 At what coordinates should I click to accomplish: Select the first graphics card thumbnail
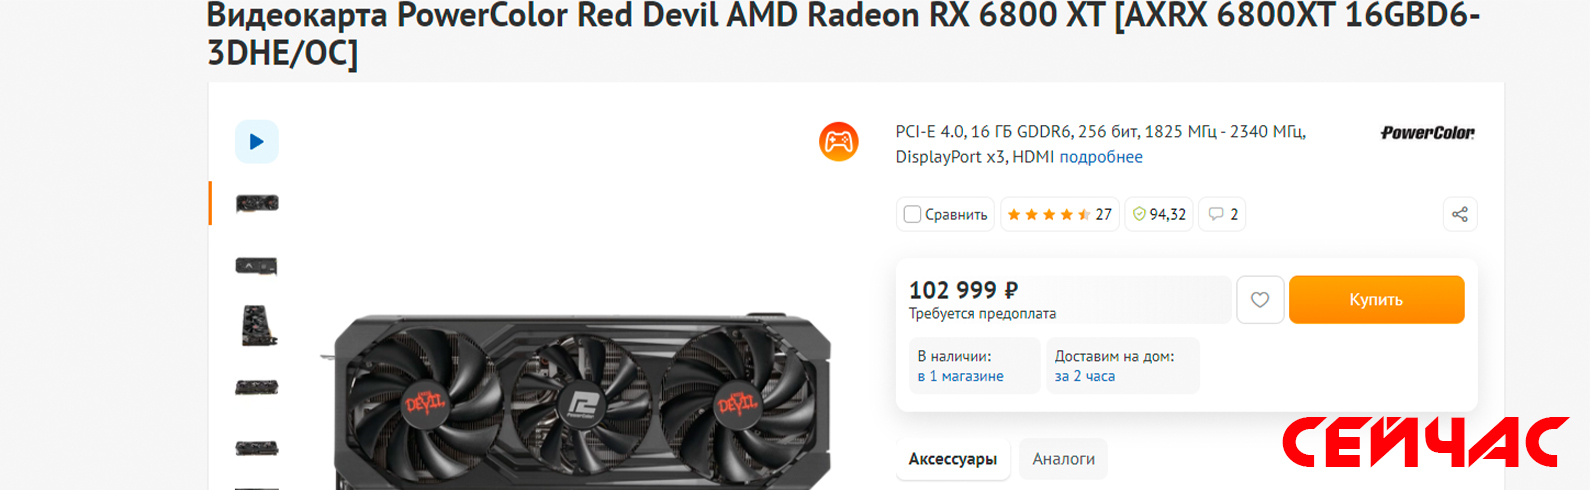[x=257, y=204]
